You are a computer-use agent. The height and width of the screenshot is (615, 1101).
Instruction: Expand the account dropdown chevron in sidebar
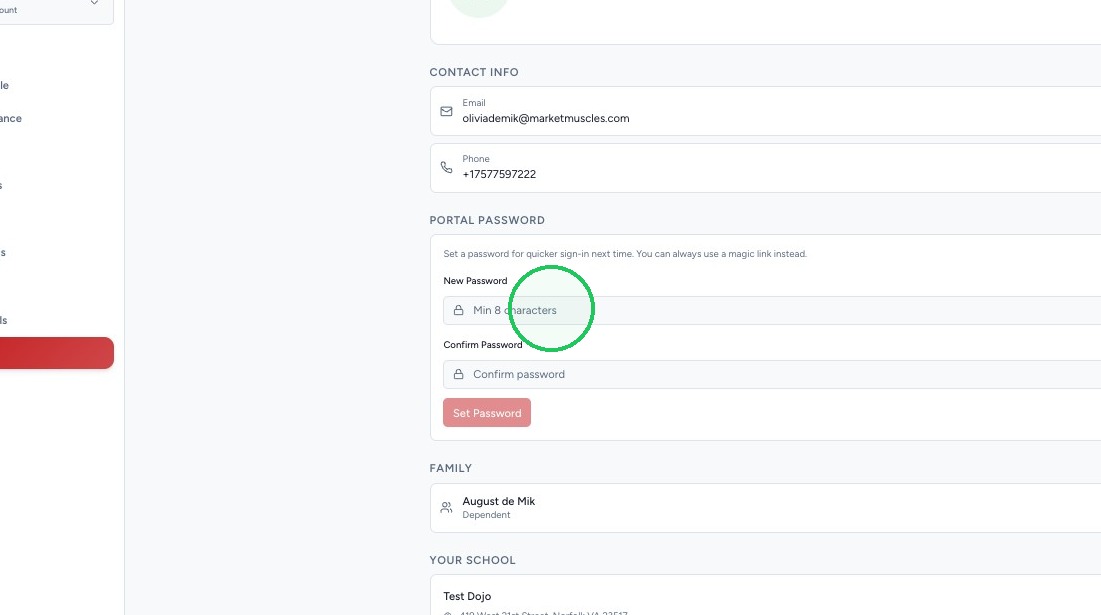click(x=94, y=3)
